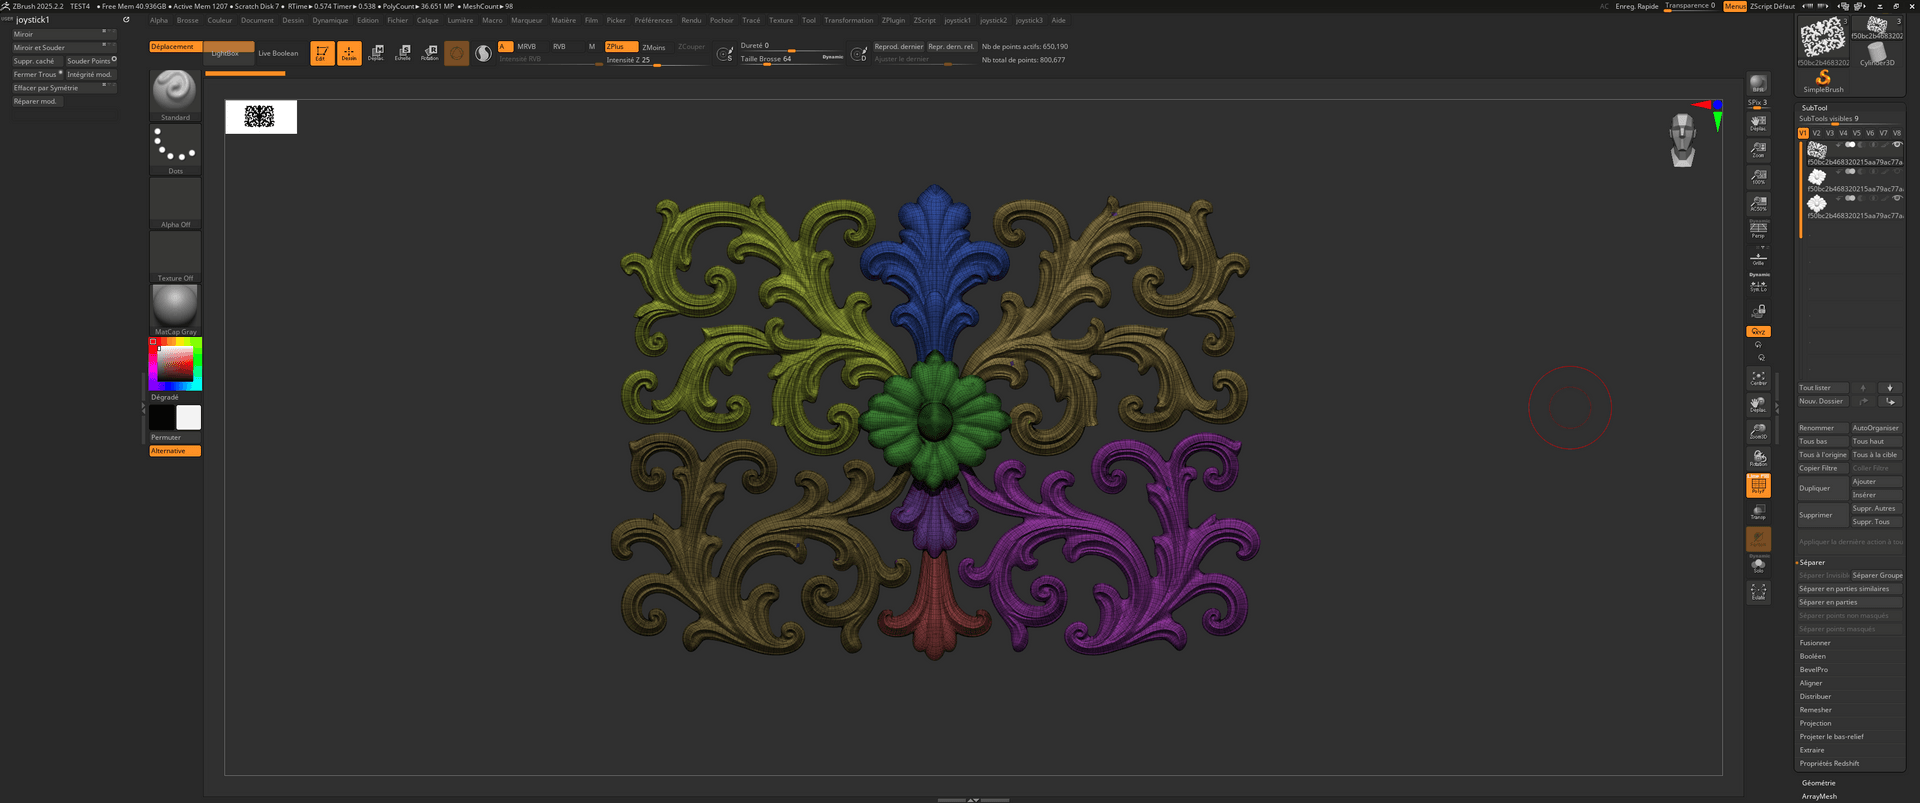Open the MatCap Gray material selector
The width and height of the screenshot is (1920, 803).
[x=175, y=310]
